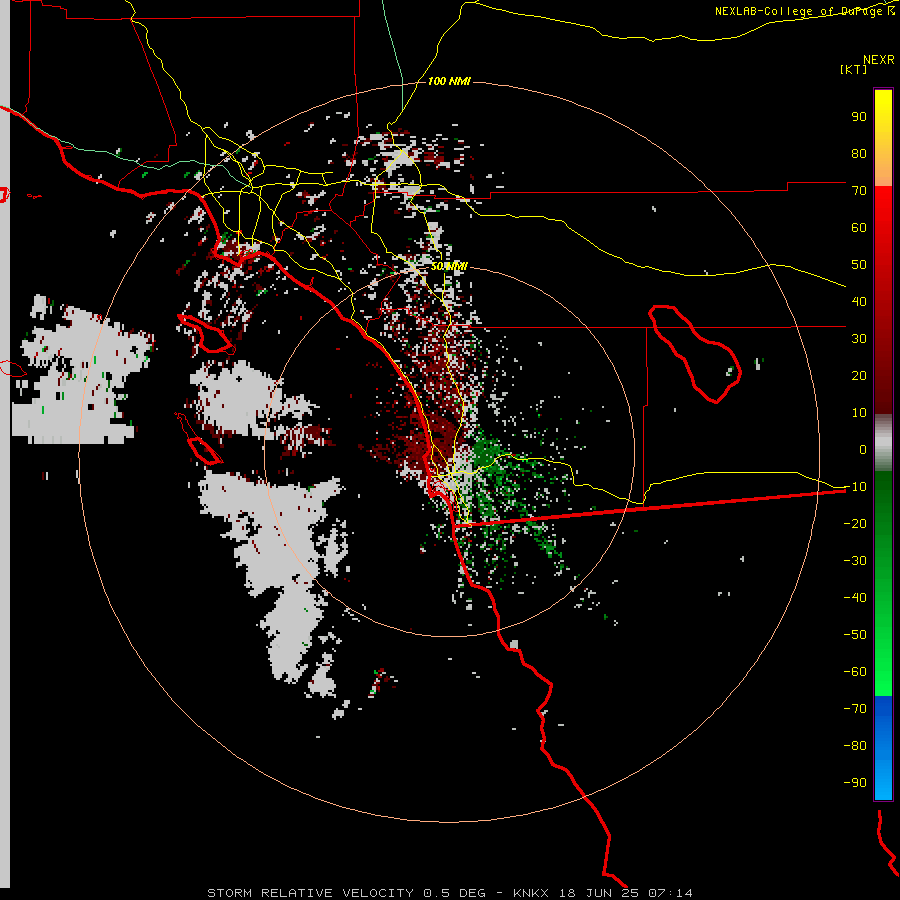
Task: Click the "[KT]" units label above the scale
Action: pos(853,69)
